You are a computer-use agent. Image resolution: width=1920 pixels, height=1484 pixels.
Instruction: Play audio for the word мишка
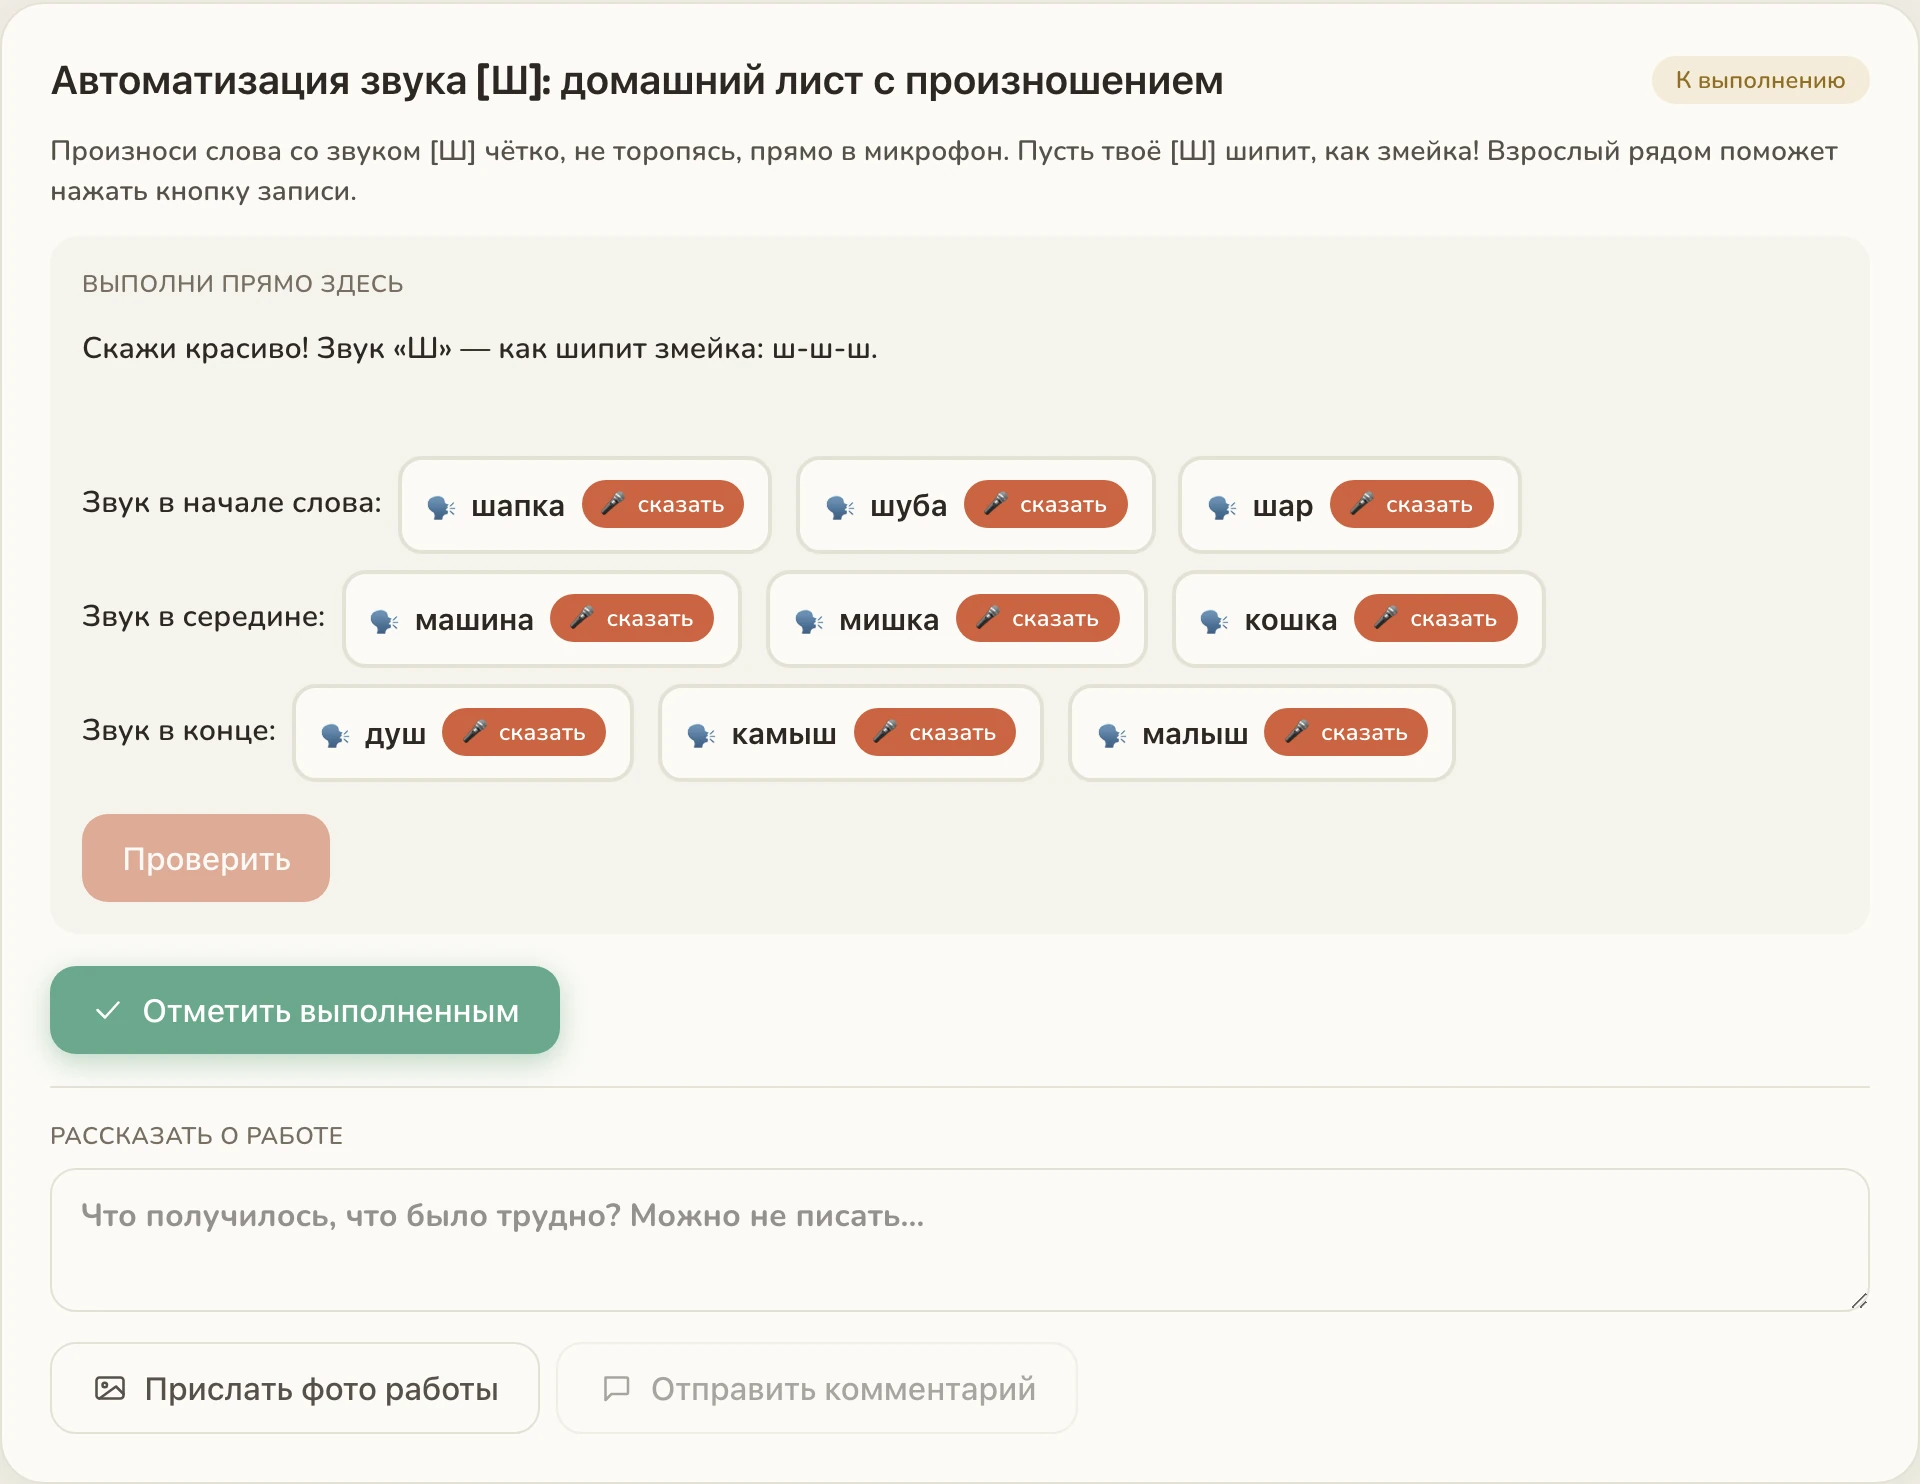[x=809, y=621]
